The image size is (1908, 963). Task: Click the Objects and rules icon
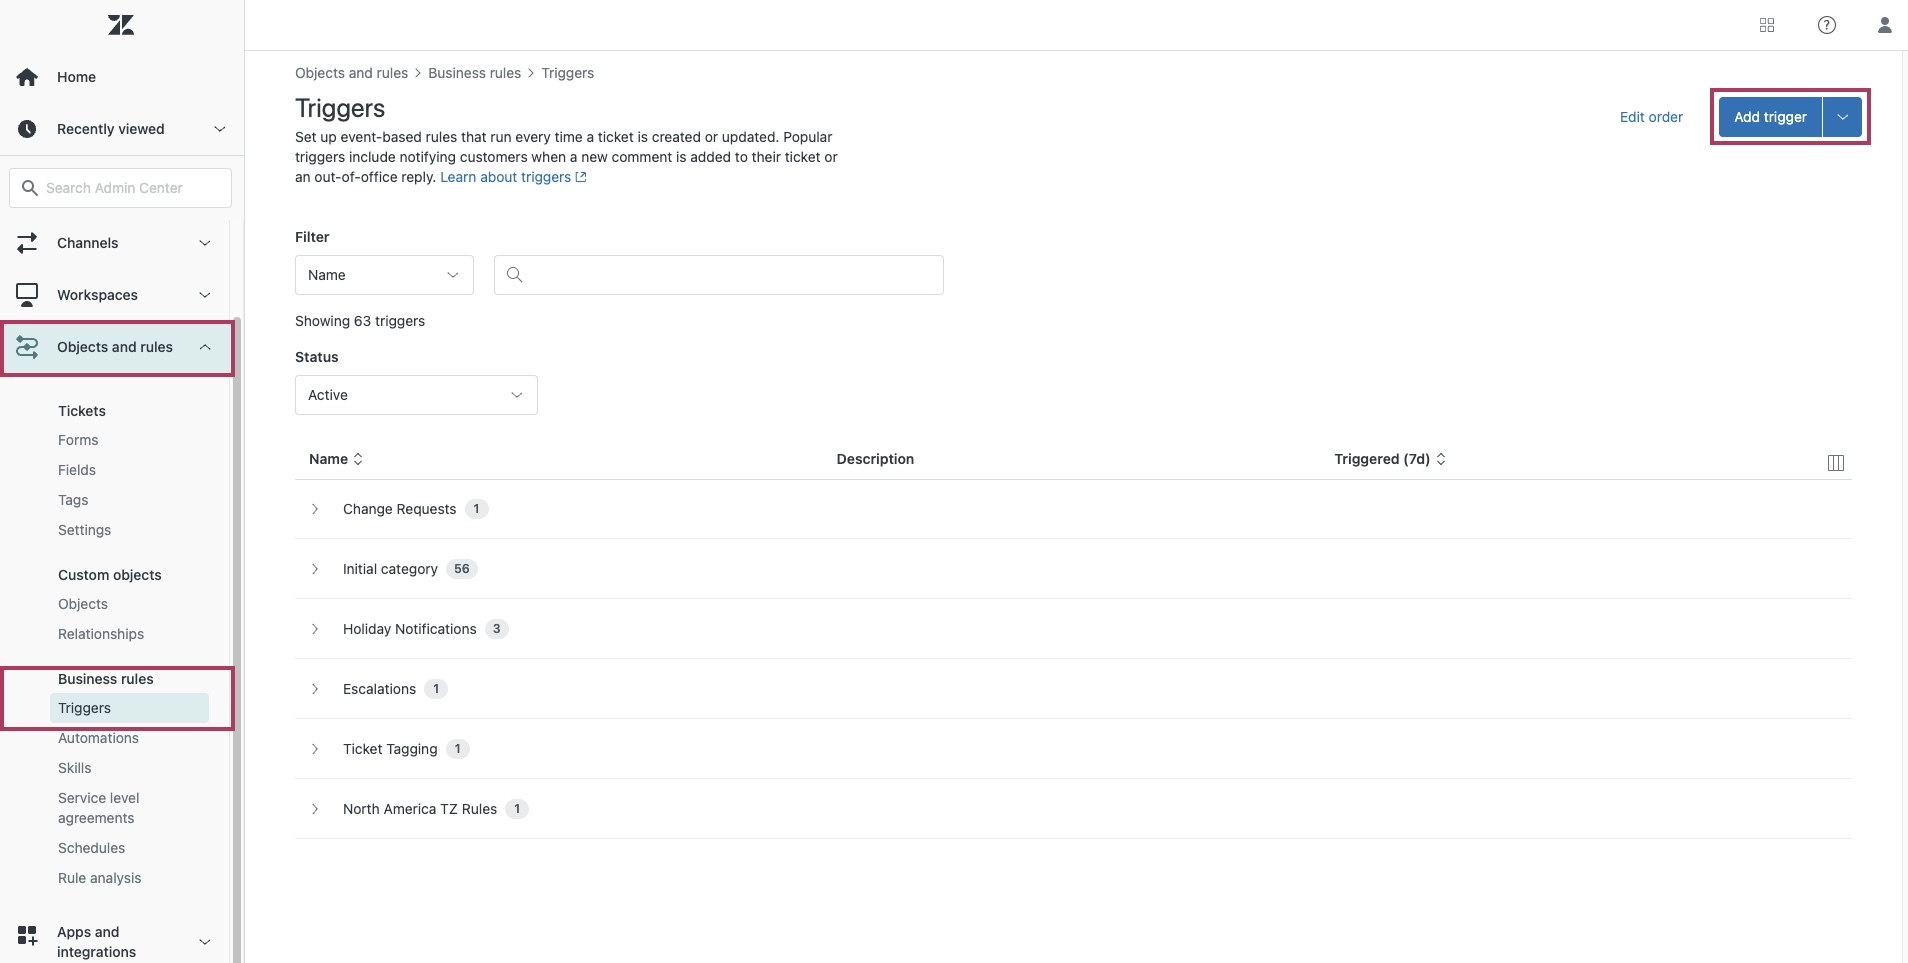[27, 347]
